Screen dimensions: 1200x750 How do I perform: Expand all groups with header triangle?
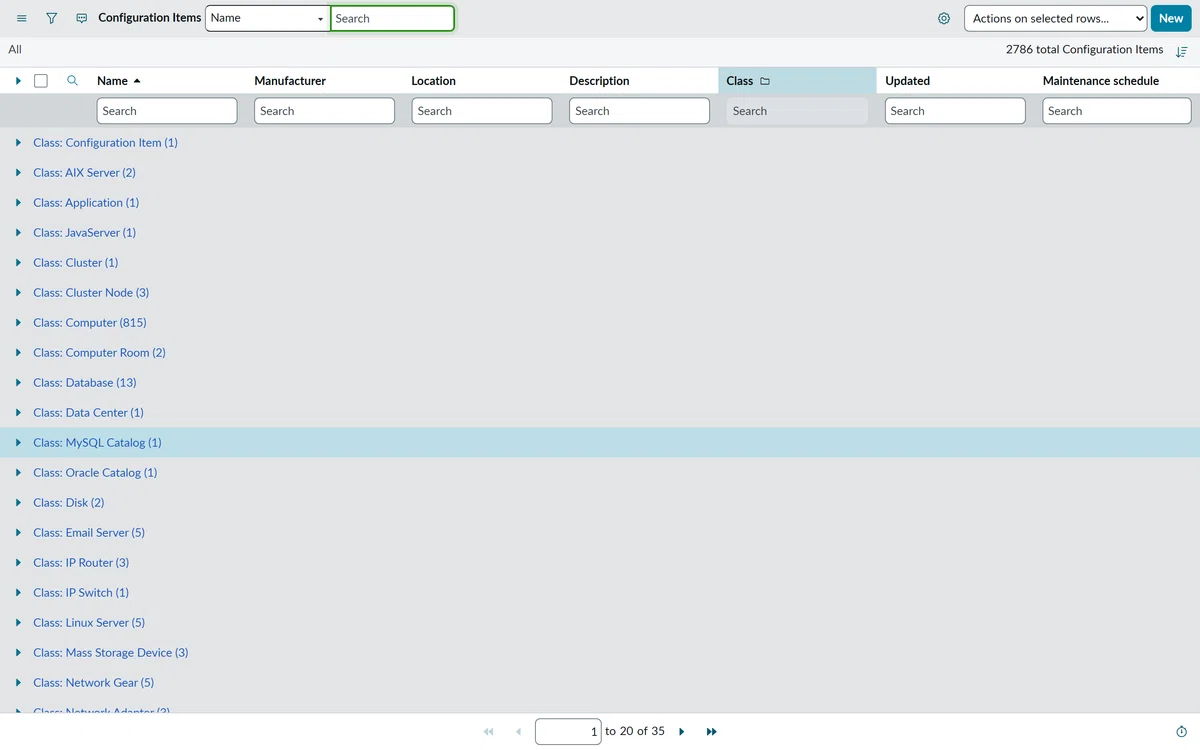click(x=18, y=81)
